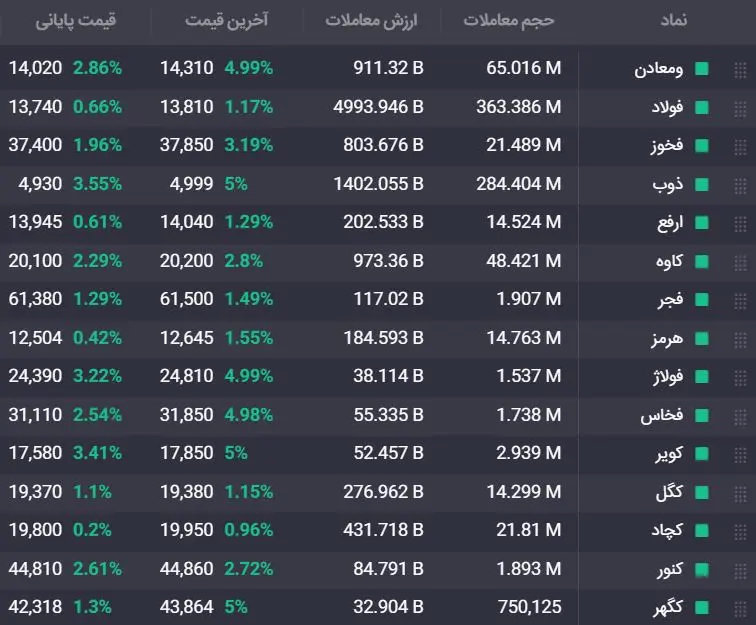
Task: Click trade value 973.36 B
Action: click(388, 261)
